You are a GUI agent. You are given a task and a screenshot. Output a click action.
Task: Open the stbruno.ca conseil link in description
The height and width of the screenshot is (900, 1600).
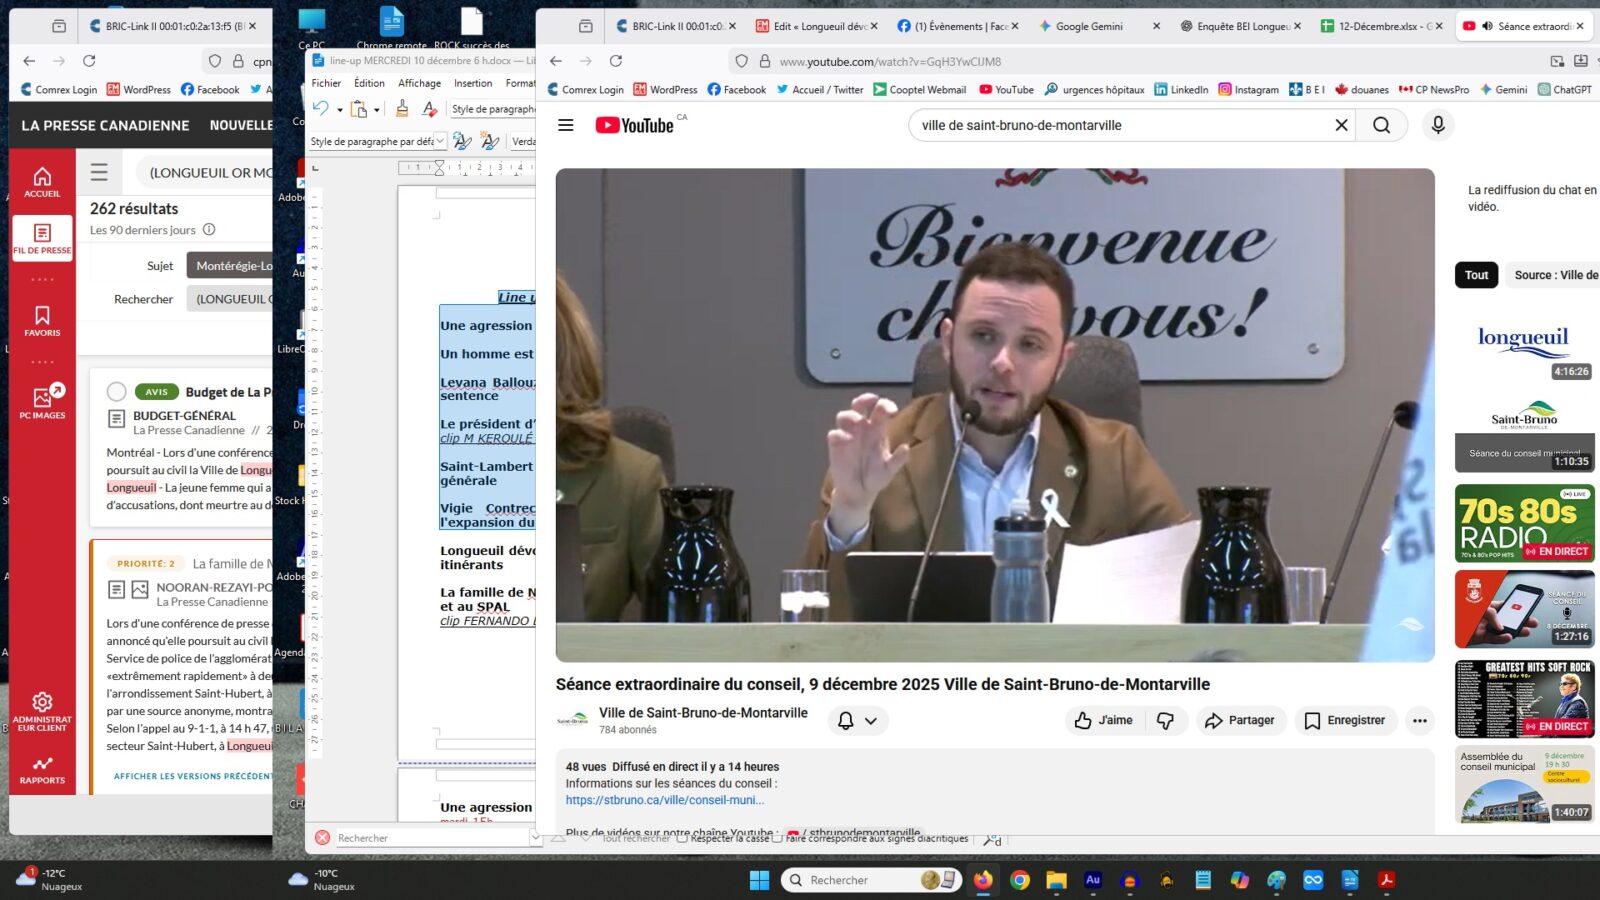665,800
